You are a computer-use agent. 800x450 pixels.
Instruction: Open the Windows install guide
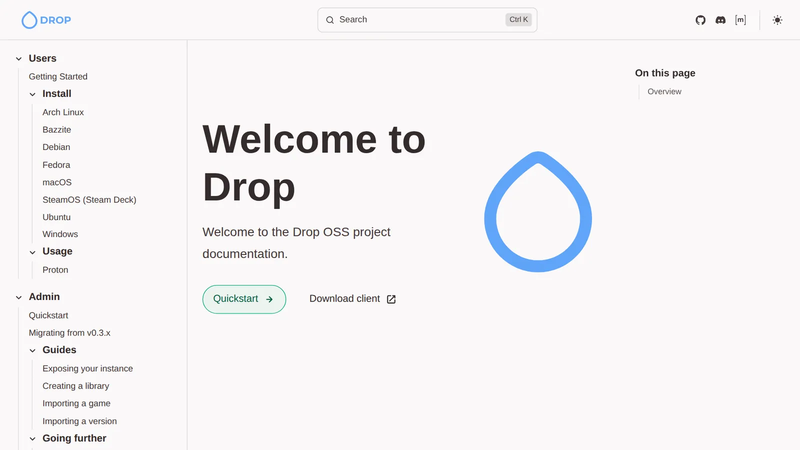[60, 234]
